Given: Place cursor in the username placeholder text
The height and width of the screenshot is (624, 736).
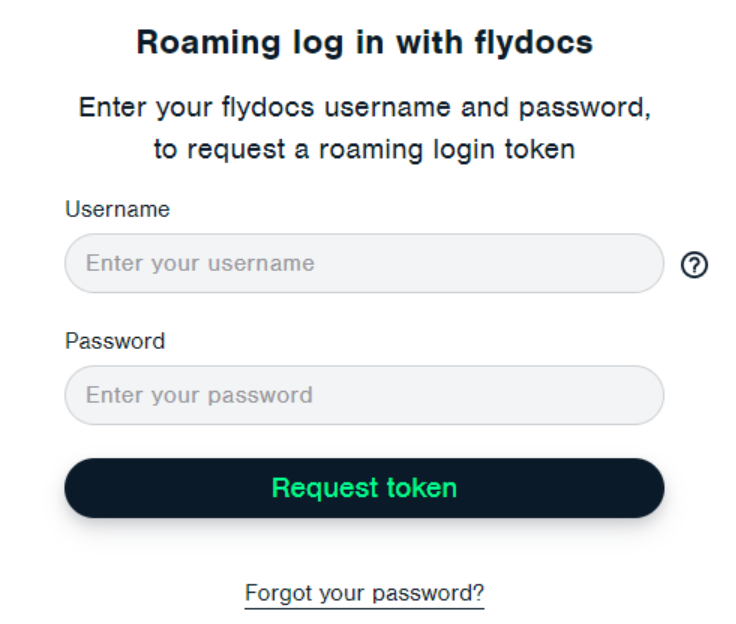Looking at the screenshot, I should pyautogui.click(x=200, y=264).
